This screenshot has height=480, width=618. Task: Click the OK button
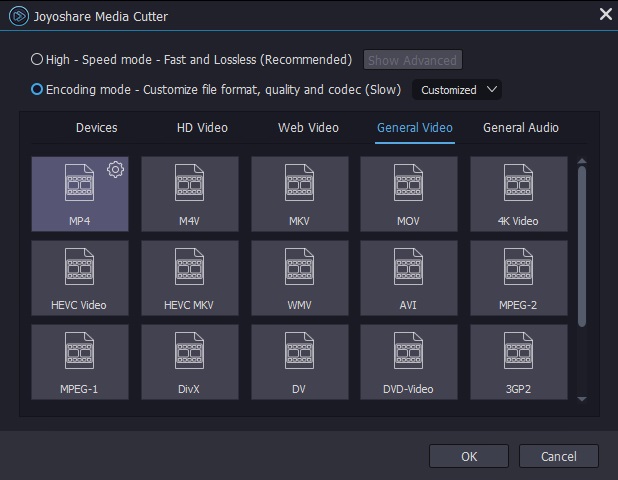[469, 456]
